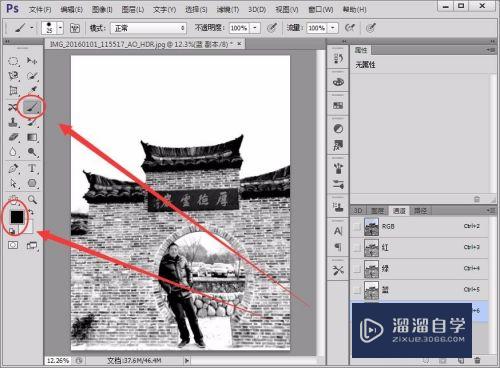Select the Dodge tool

[x=32, y=152]
